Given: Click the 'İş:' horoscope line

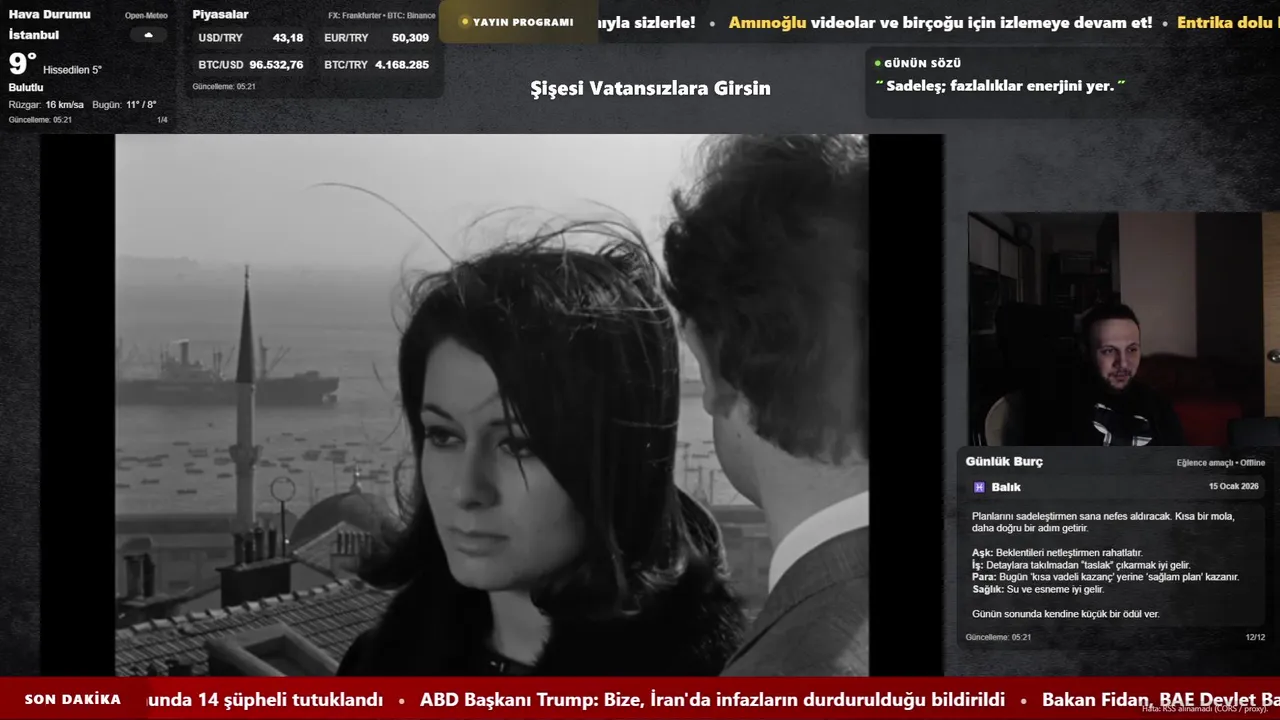Looking at the screenshot, I should (x=1081, y=565).
